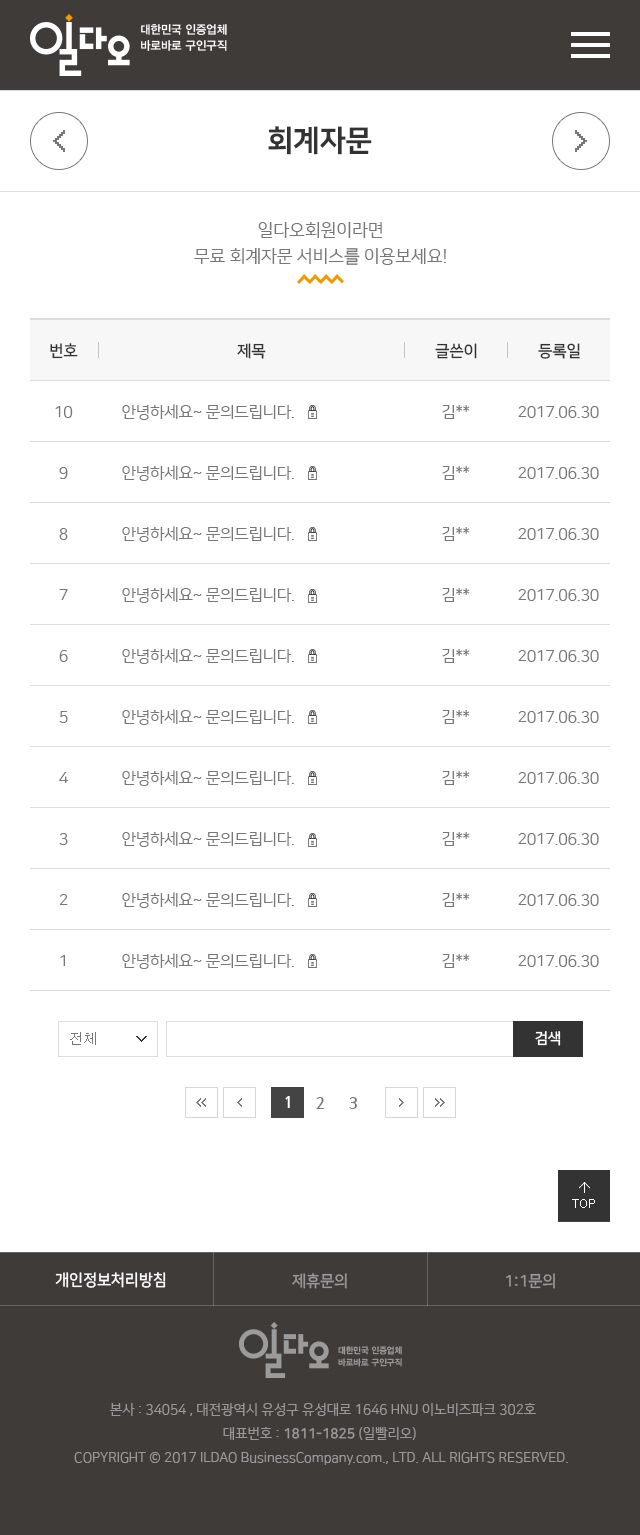
Task: Click the lock icon on post number 1
Action: (312, 960)
